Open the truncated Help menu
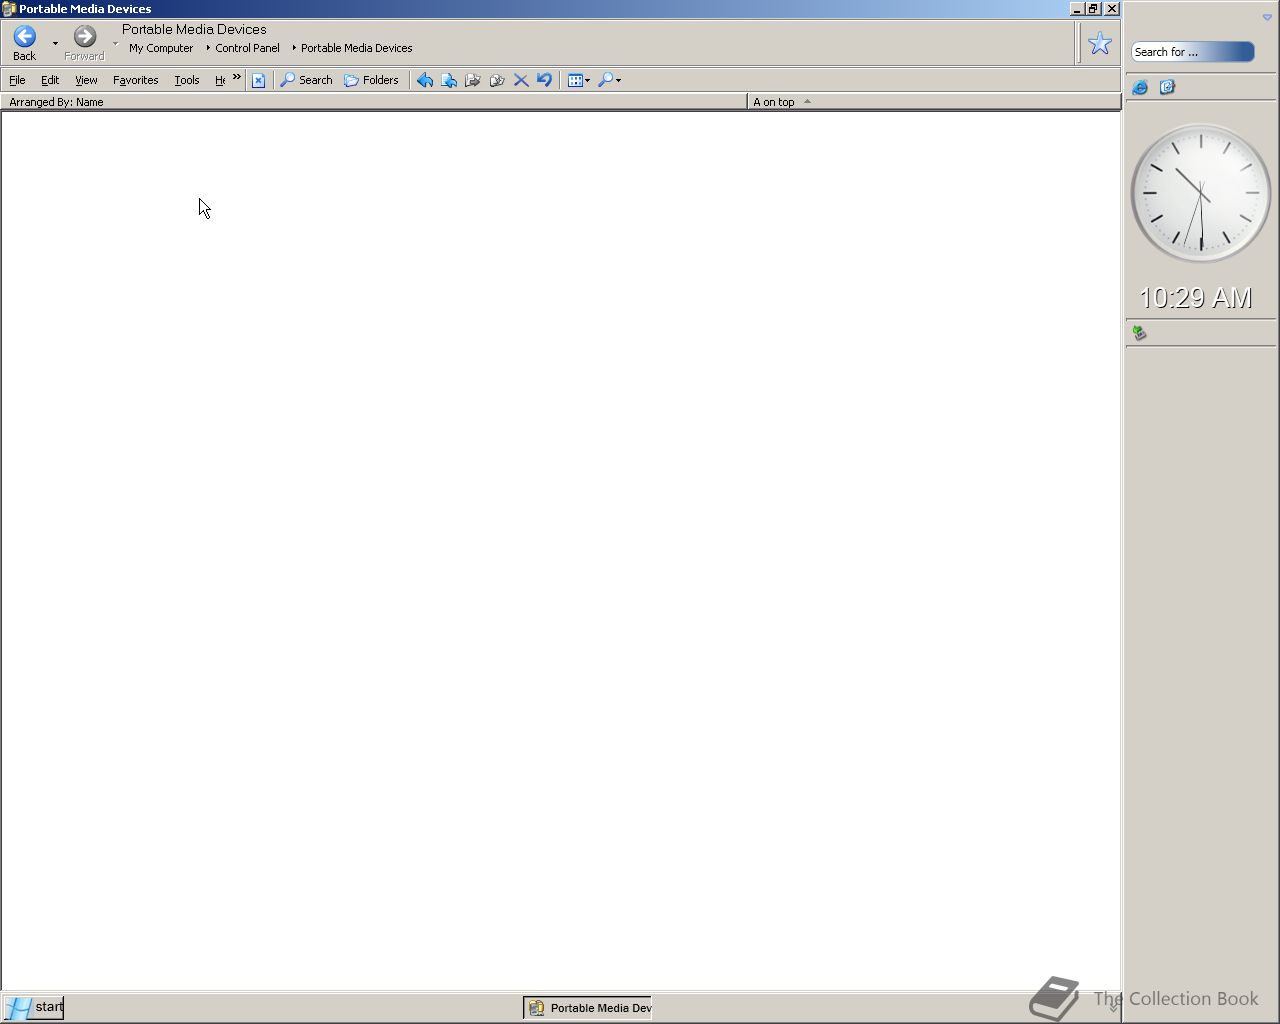Screen dimensions: 1280x1024 (x=220, y=80)
